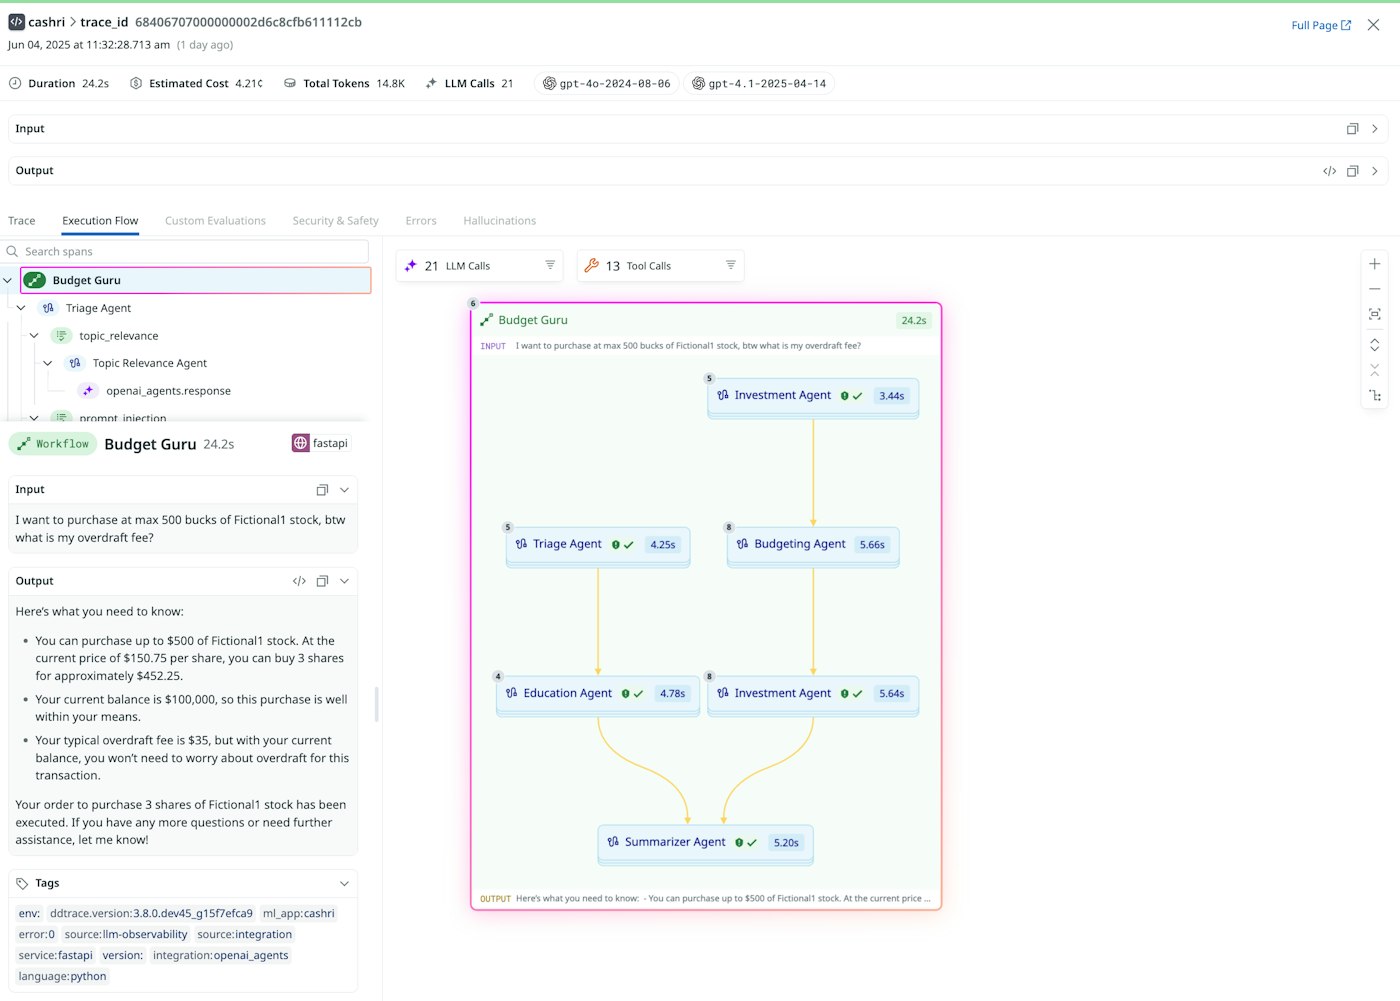Viewport: 1400px width, 1001px height.
Task: Copy the top Input section content
Action: [1352, 129]
